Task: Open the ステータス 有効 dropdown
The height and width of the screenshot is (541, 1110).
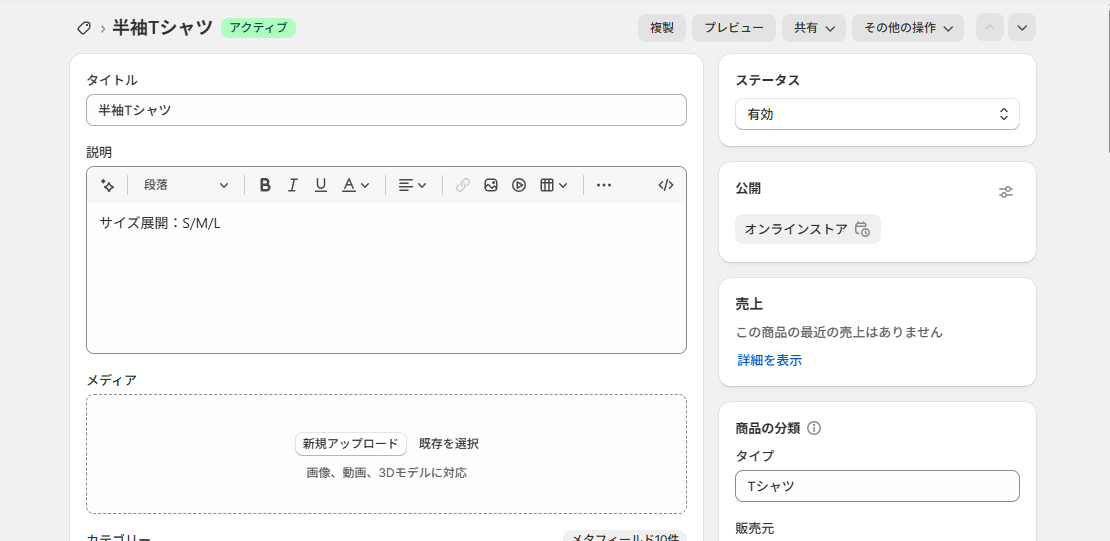Action: point(877,114)
